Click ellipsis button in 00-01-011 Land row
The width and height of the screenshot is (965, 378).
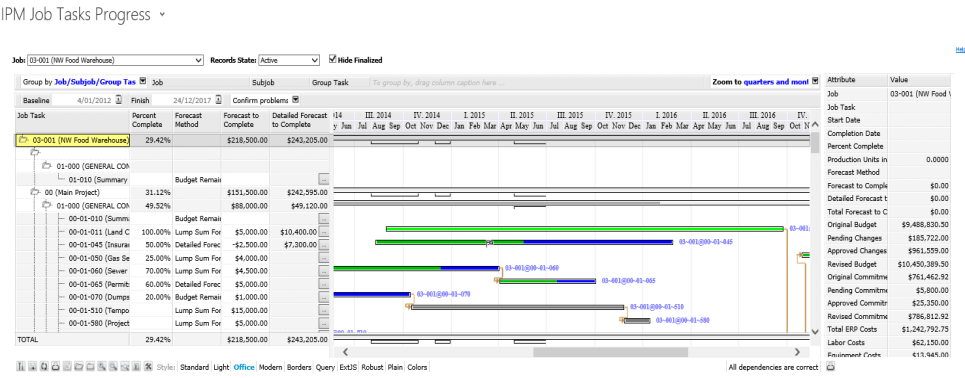[324, 232]
